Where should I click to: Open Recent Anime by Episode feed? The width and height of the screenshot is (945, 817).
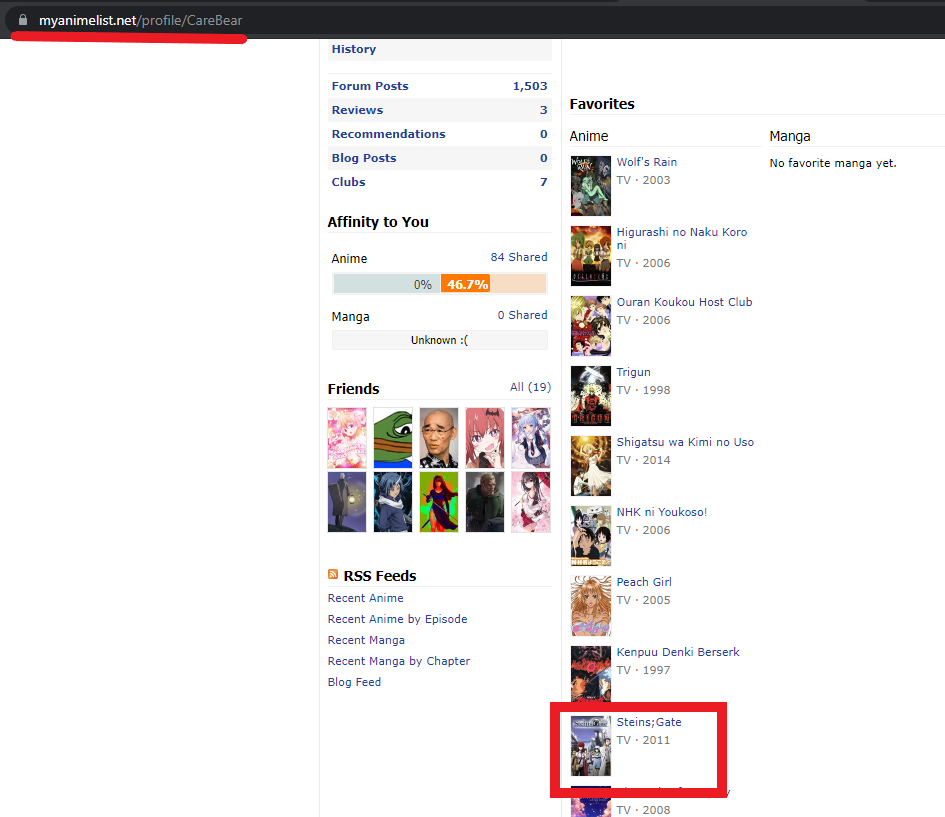[x=397, y=619]
